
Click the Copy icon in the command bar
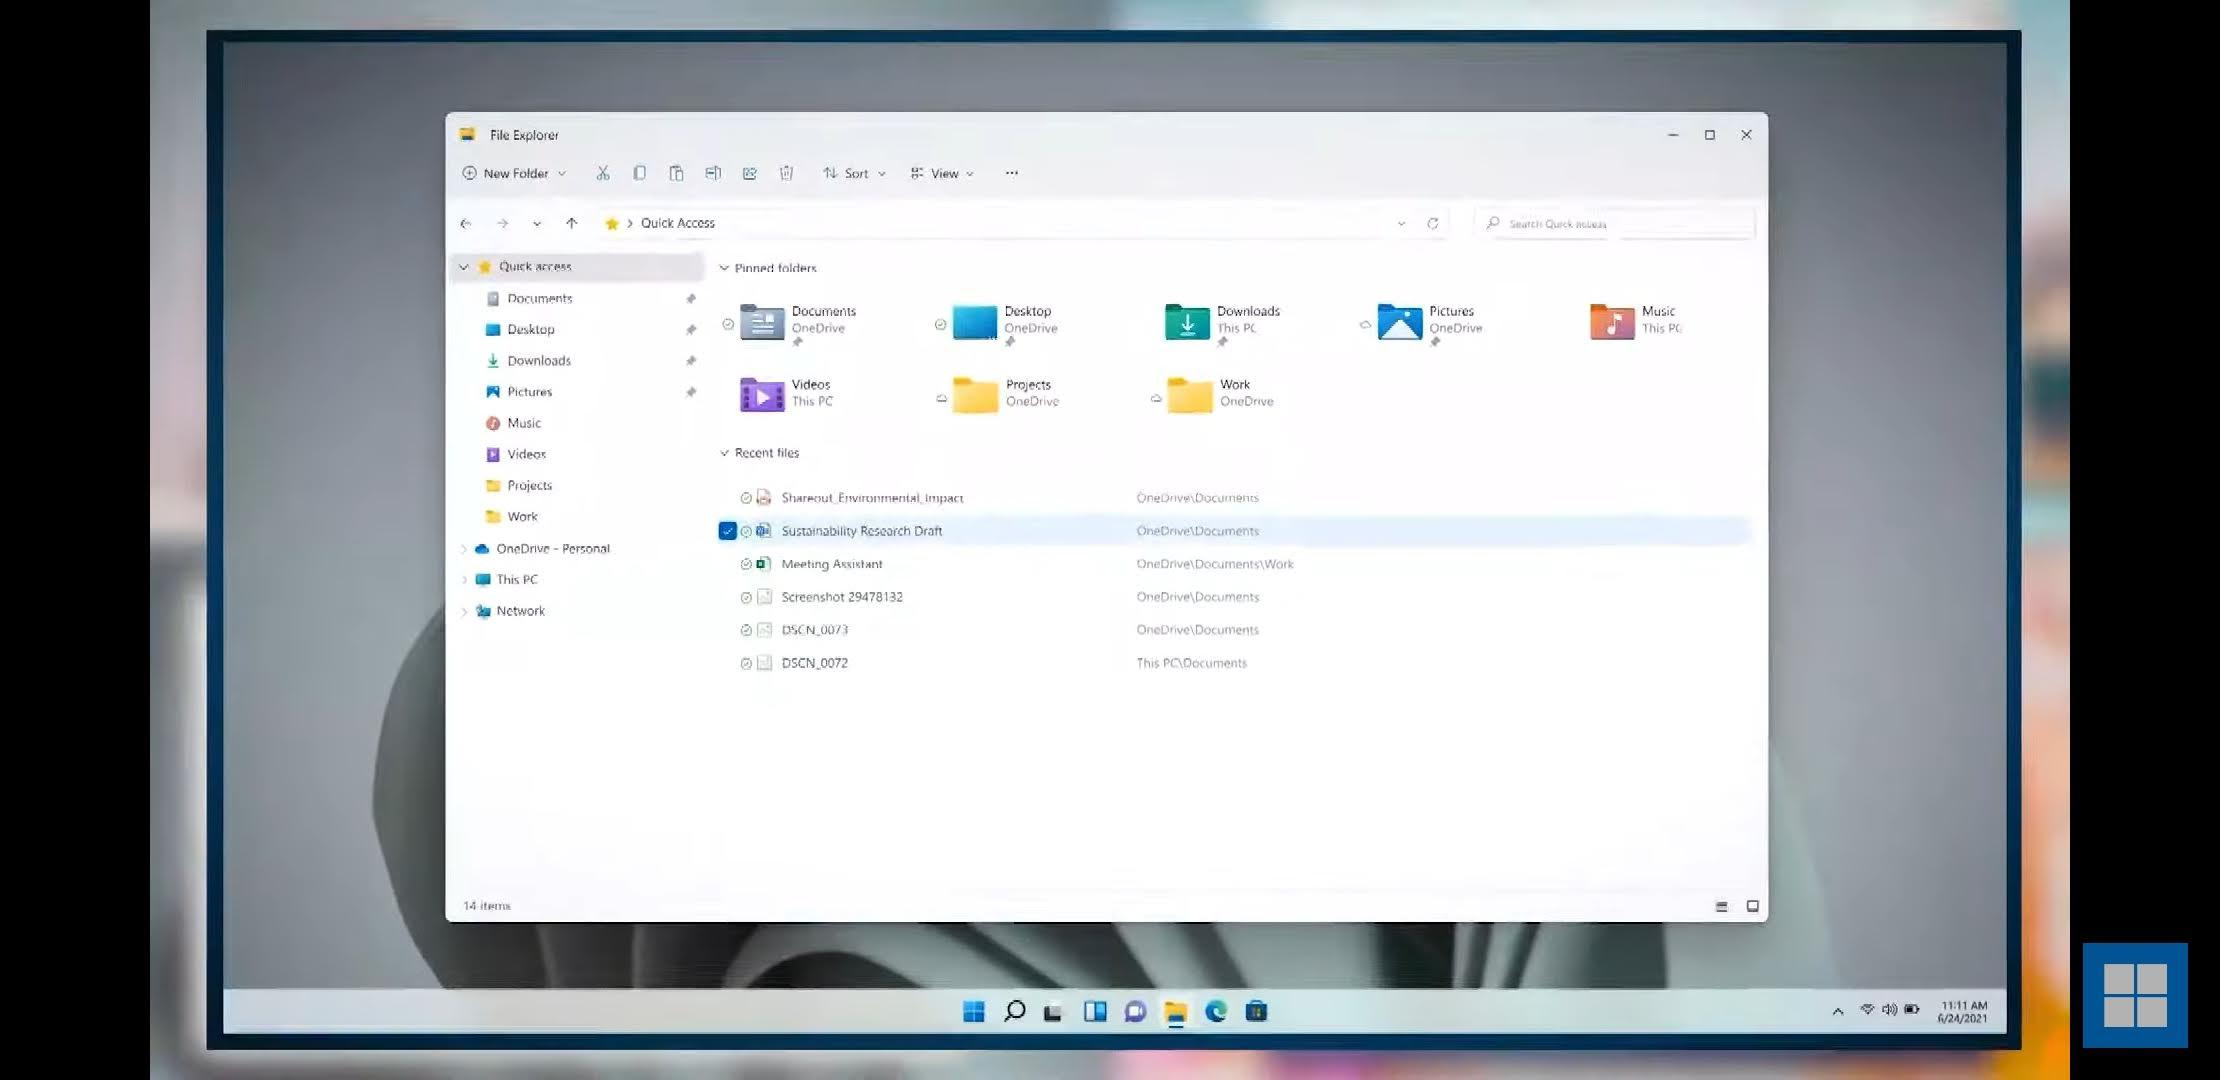[x=639, y=172]
